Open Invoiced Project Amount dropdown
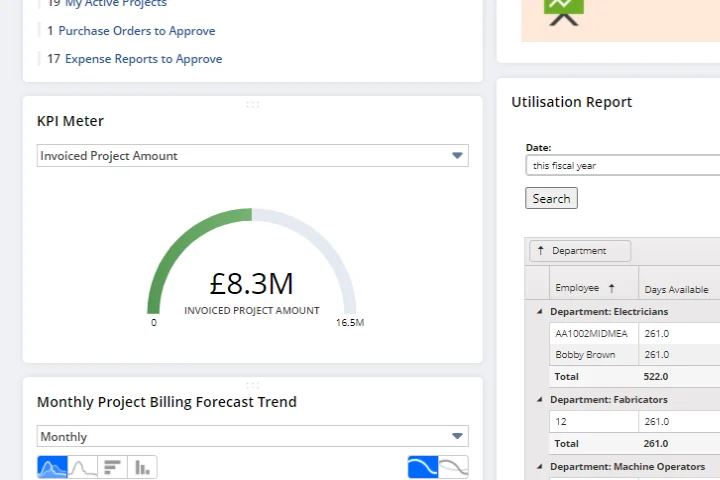This screenshot has height=480, width=720. click(253, 156)
